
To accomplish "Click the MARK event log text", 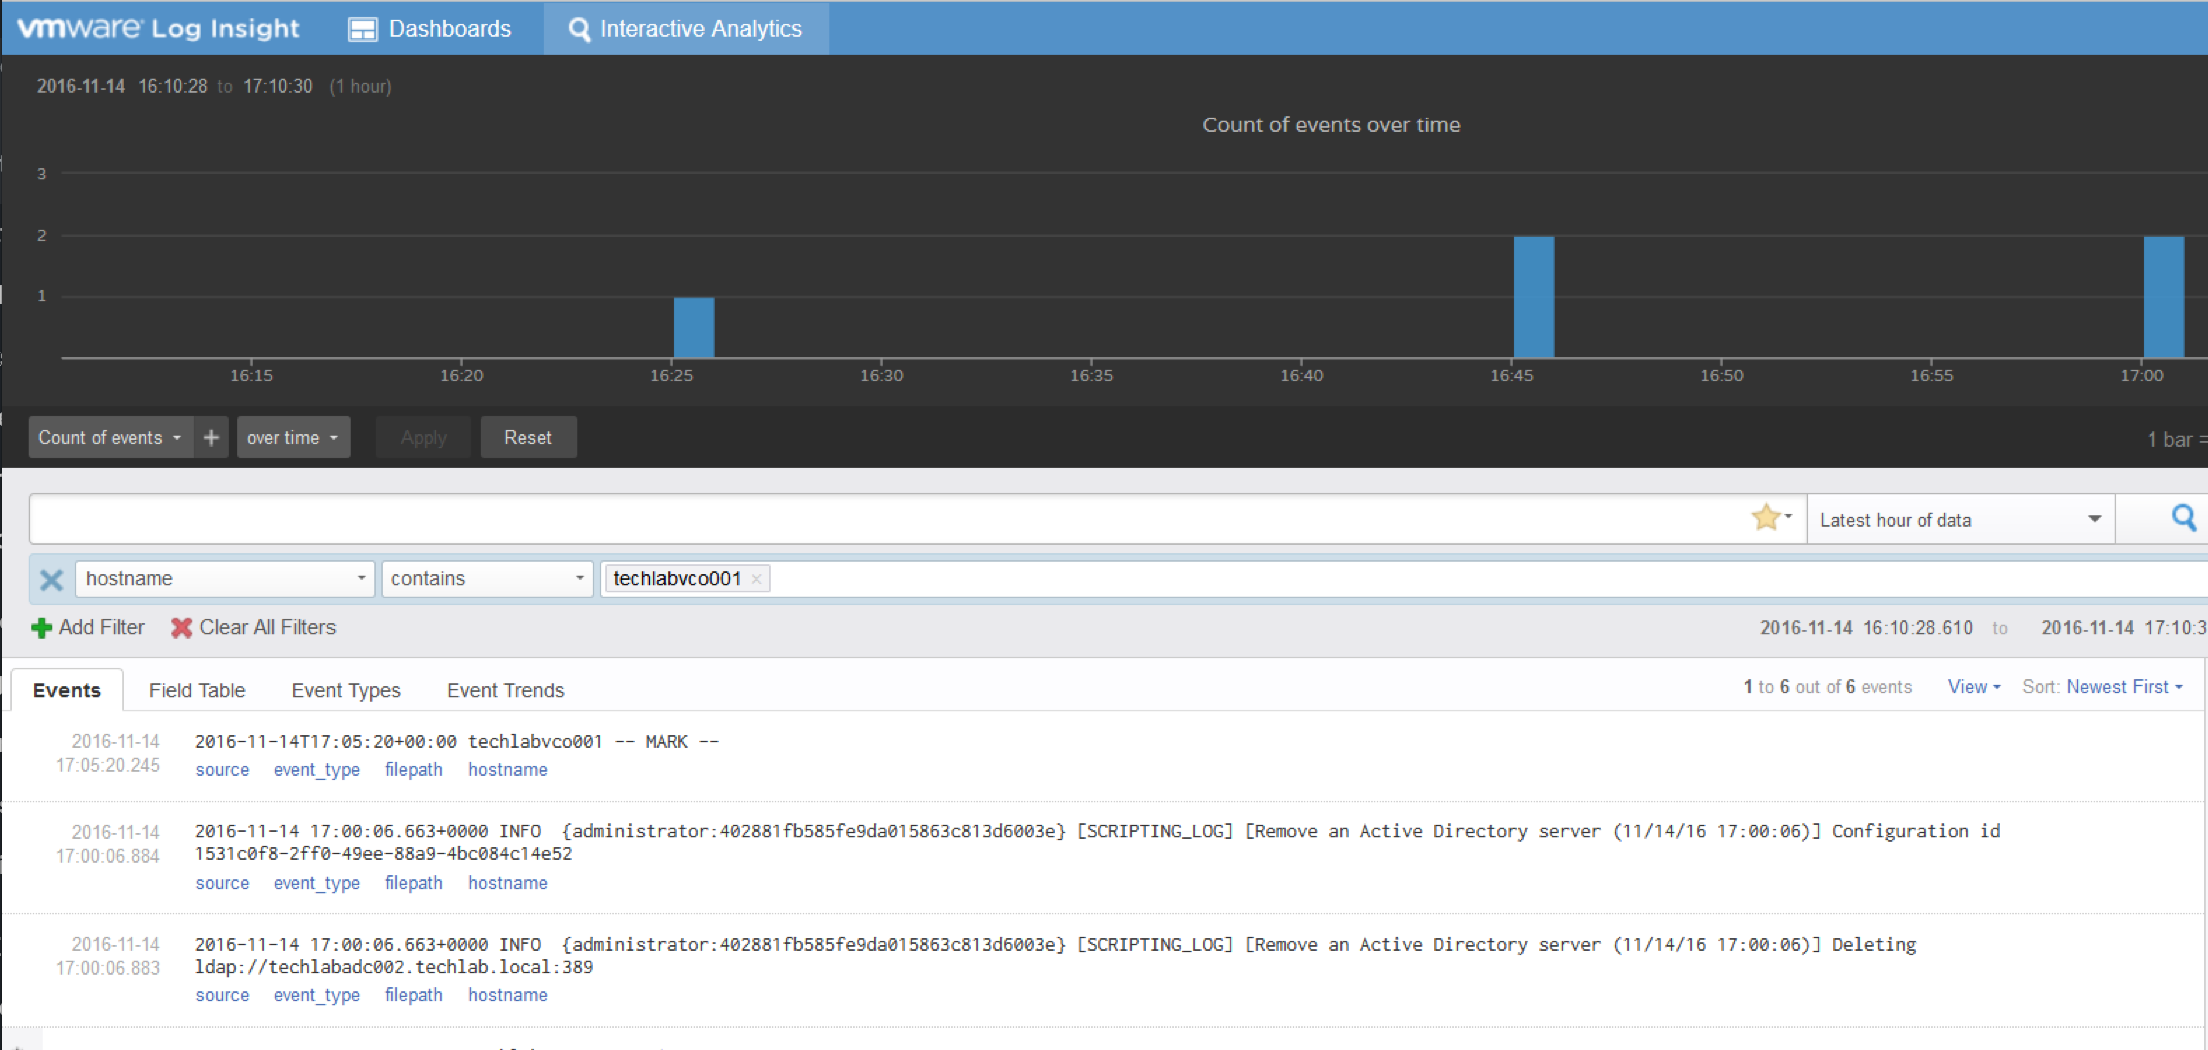I will pos(457,741).
